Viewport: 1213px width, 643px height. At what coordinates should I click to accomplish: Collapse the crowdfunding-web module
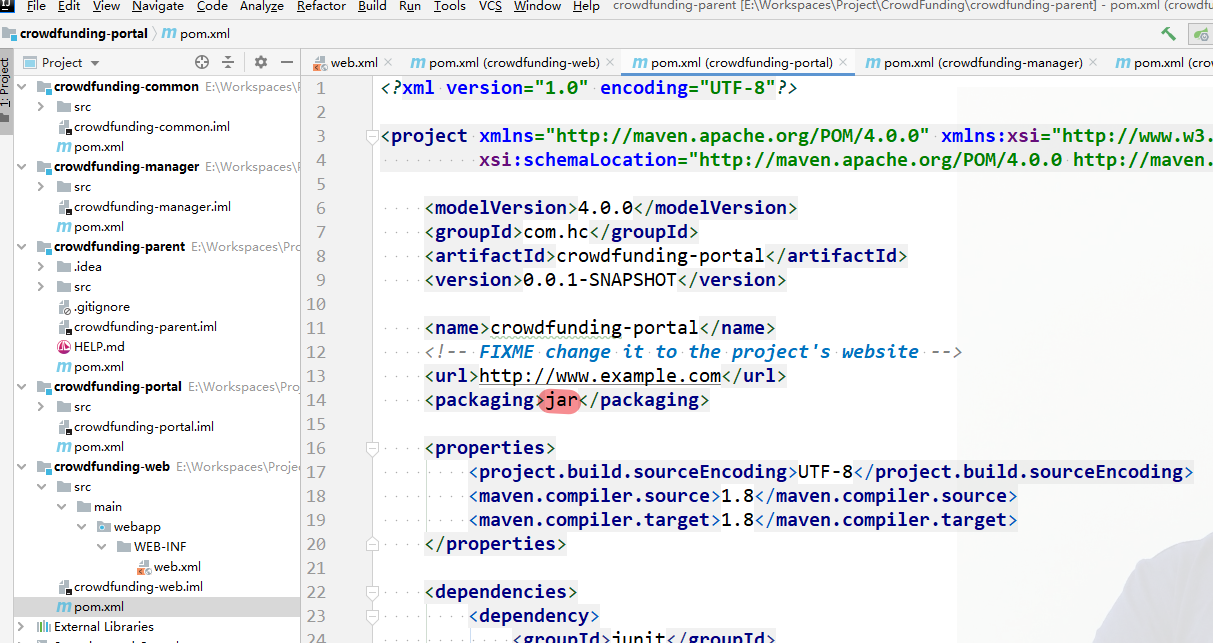click(22, 467)
